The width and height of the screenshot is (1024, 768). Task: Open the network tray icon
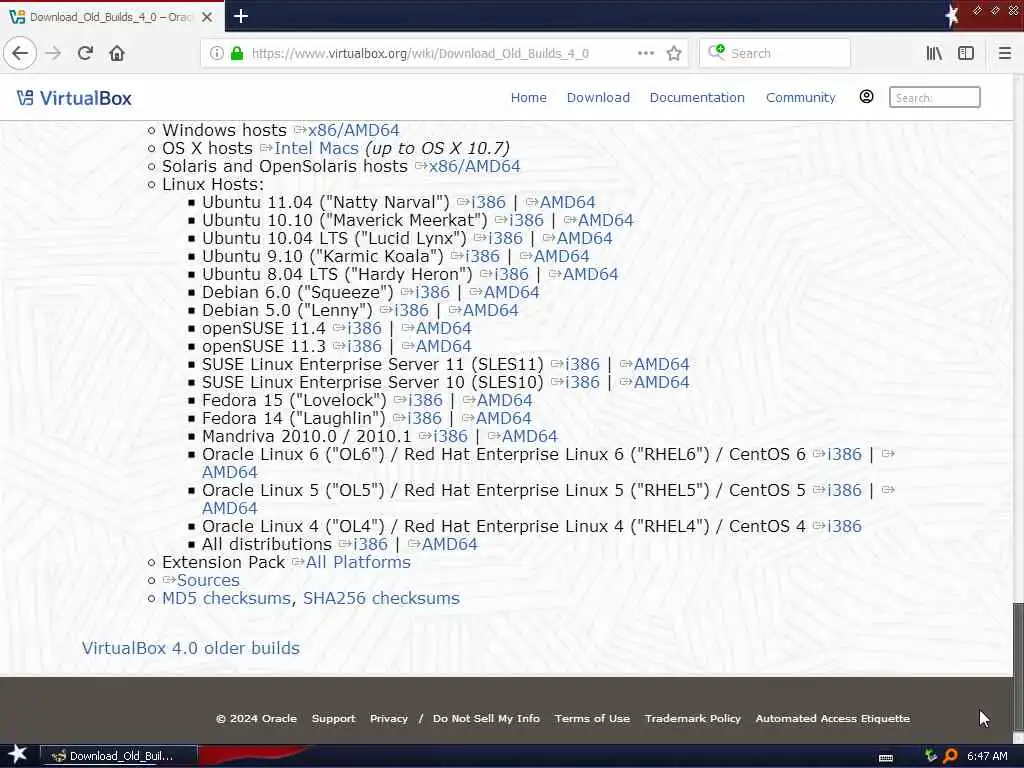pos(931,756)
